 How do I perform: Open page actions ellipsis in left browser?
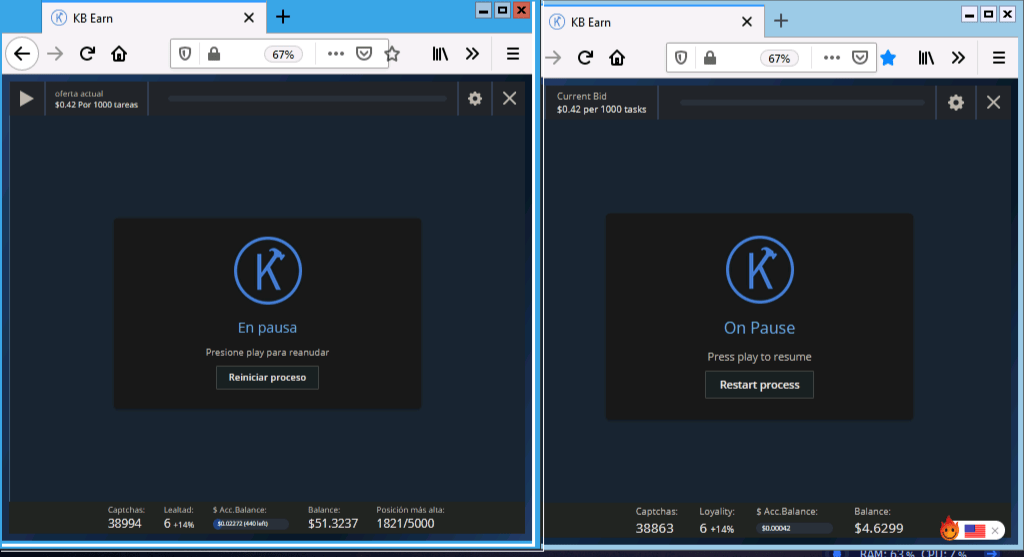tap(336, 54)
